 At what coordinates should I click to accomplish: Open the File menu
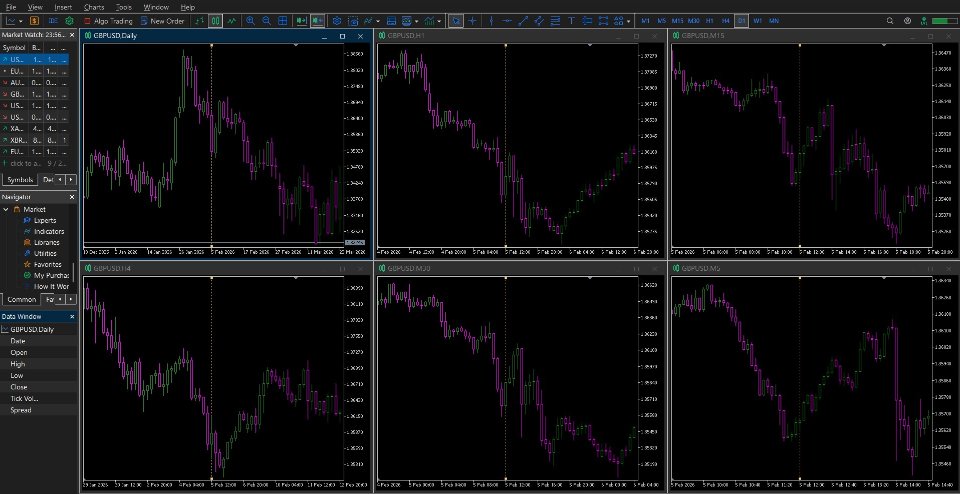[x=10, y=7]
